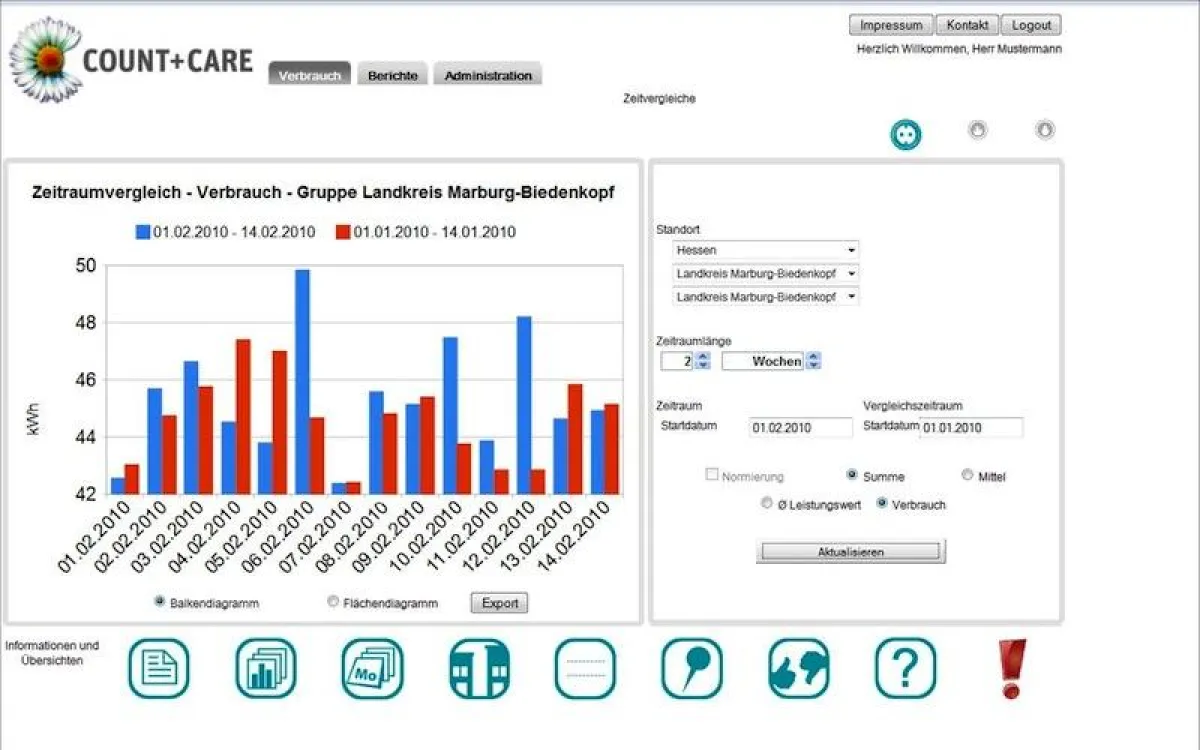1200x750 pixels.
Task: Select the Summe radio button
Action: pyautogui.click(x=852, y=475)
